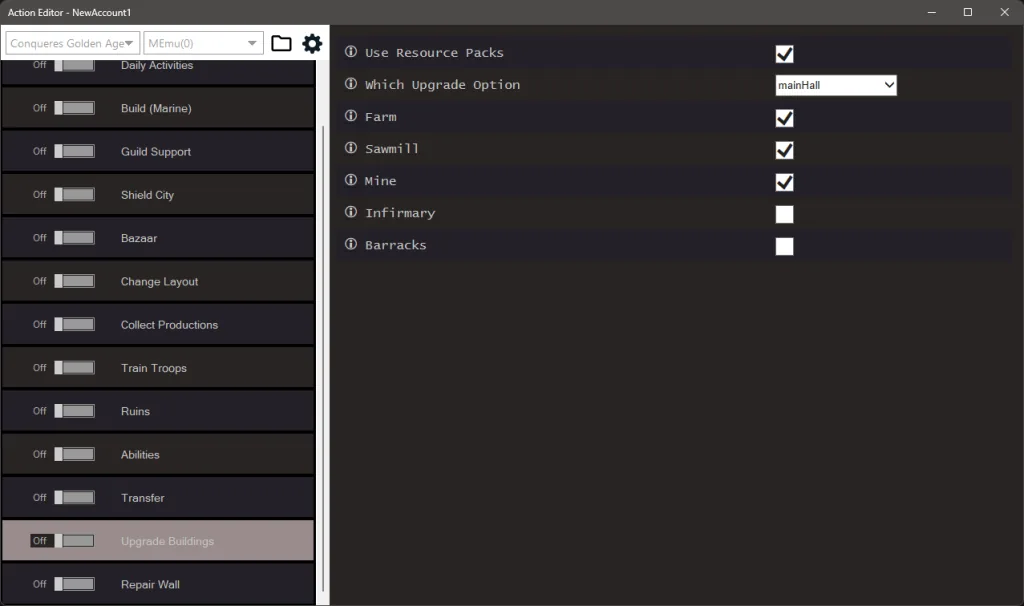Uncheck the Mine checkbox
1024x606 pixels.
(x=784, y=182)
